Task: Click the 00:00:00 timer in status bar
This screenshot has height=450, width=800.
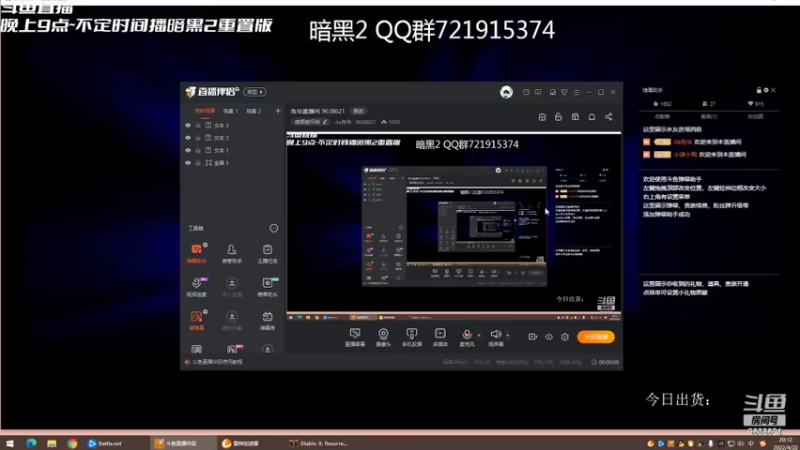Action: tap(605, 362)
